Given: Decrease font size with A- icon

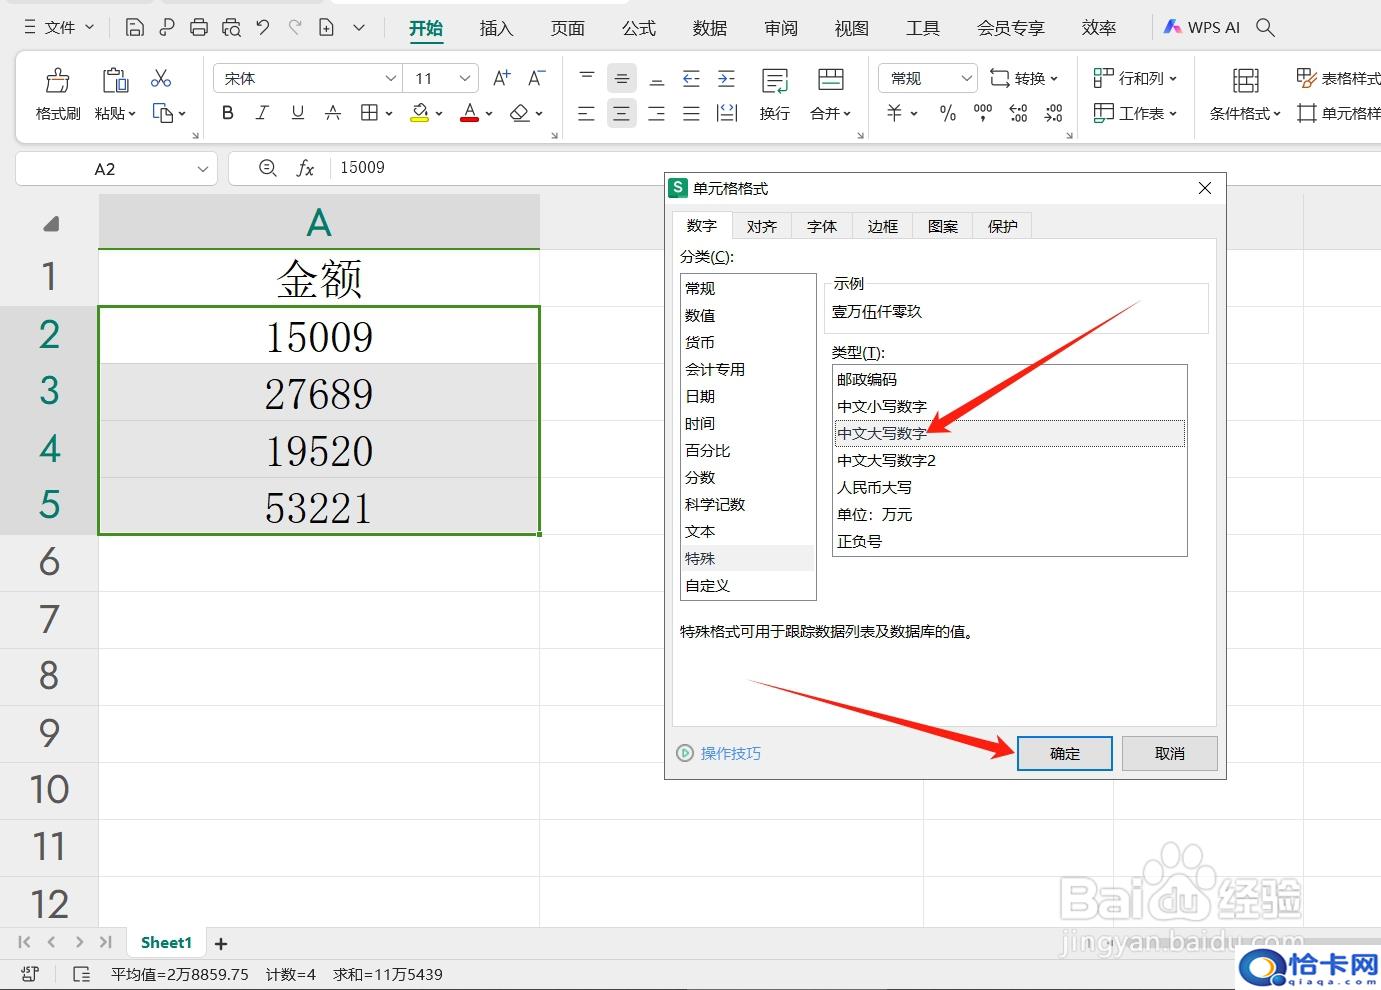Looking at the screenshot, I should [x=537, y=78].
